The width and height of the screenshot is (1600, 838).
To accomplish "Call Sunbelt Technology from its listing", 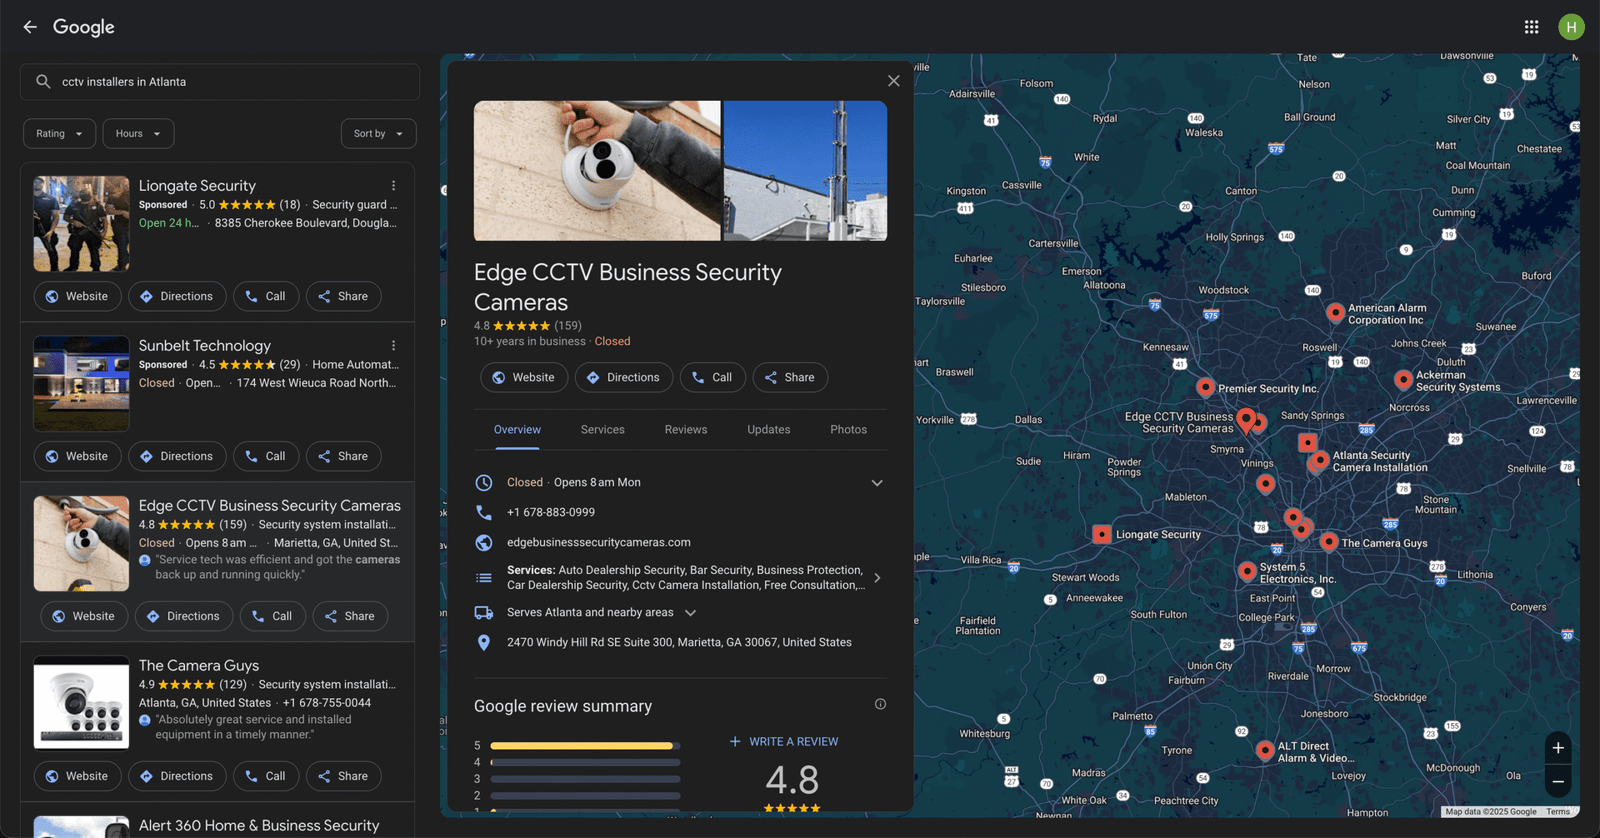I will point(266,457).
